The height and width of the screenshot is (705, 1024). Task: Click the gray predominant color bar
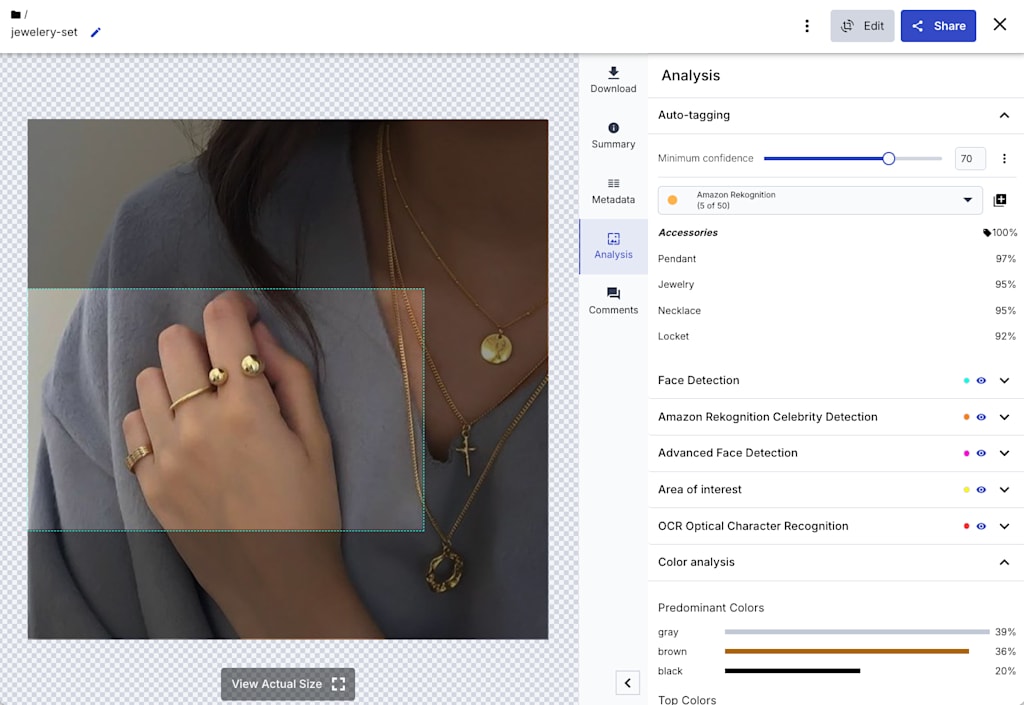[x=857, y=632]
